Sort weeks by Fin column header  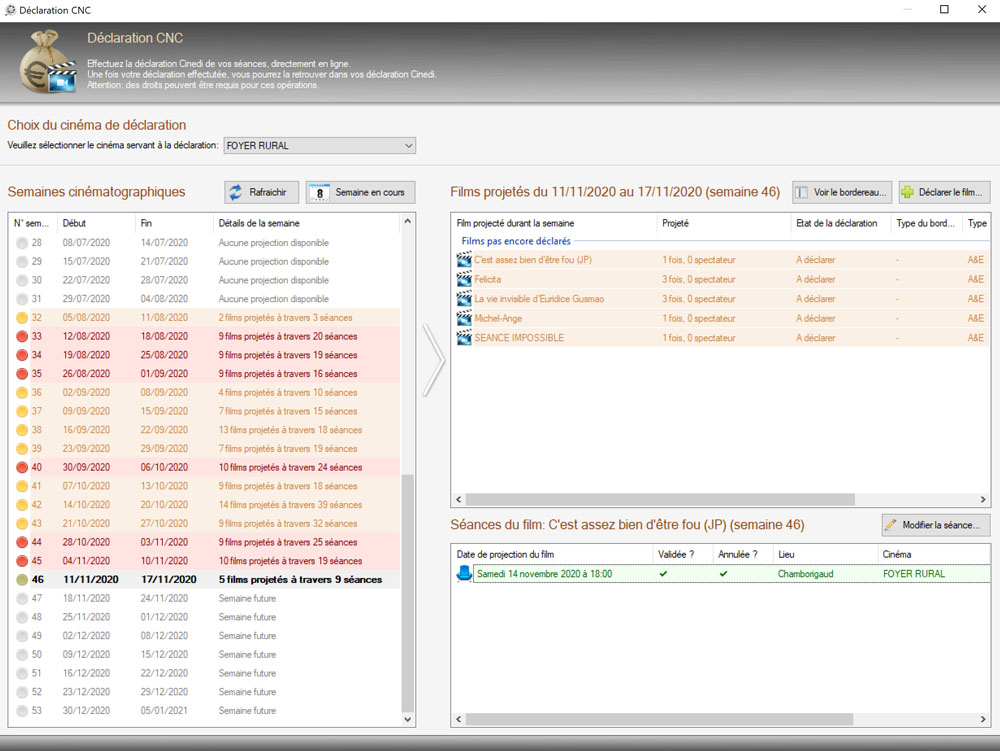click(173, 223)
